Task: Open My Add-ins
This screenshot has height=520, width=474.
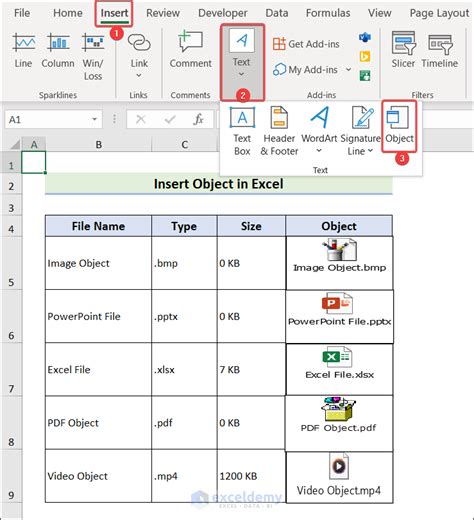Action: click(x=305, y=70)
